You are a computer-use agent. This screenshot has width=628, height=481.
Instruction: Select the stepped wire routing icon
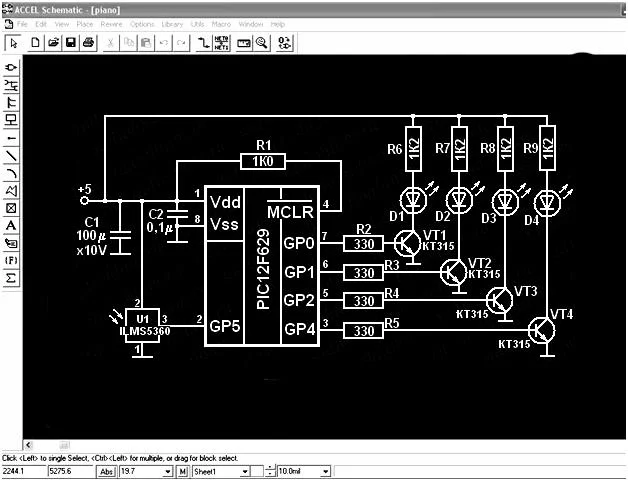[203, 42]
